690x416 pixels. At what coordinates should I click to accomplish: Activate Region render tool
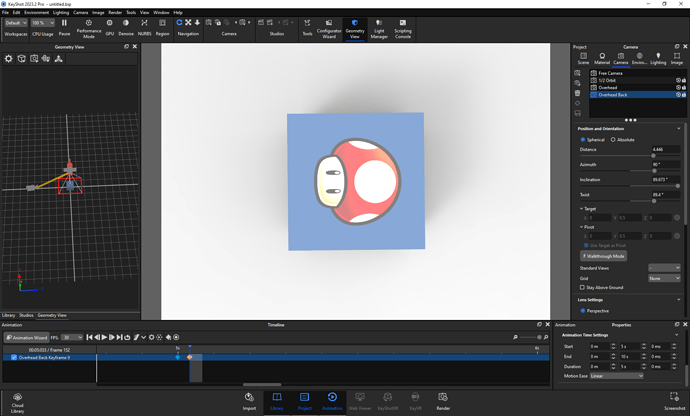162,27
